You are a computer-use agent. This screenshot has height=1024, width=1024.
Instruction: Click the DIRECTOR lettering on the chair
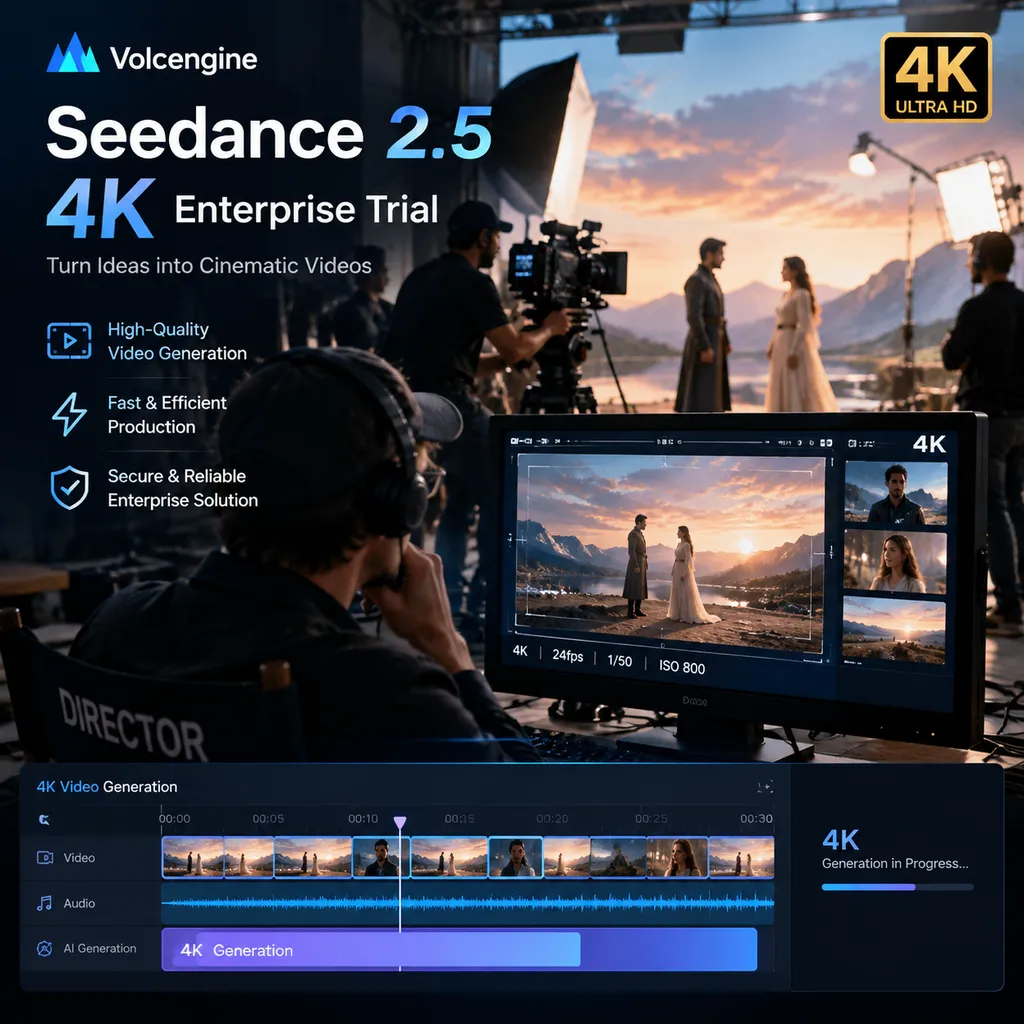(132, 727)
